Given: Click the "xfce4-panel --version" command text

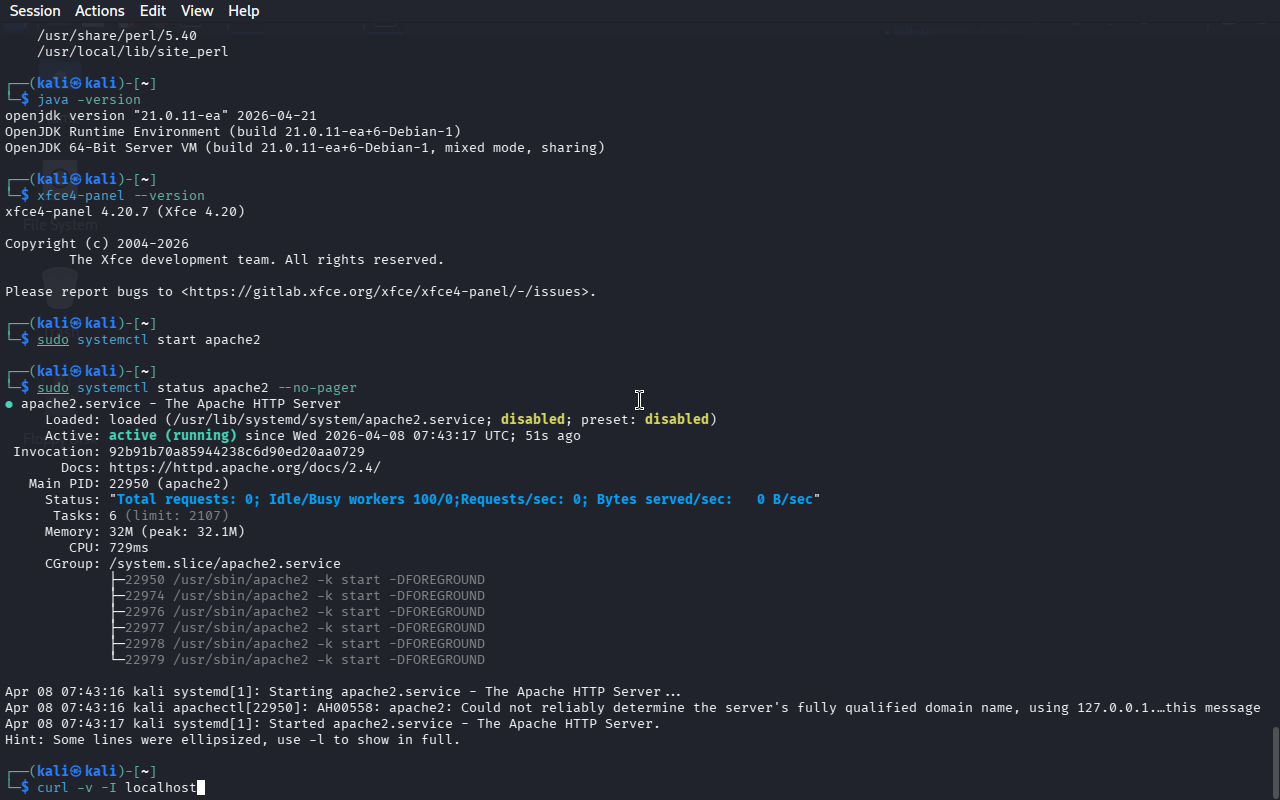Looking at the screenshot, I should pyautogui.click(x=121, y=196).
